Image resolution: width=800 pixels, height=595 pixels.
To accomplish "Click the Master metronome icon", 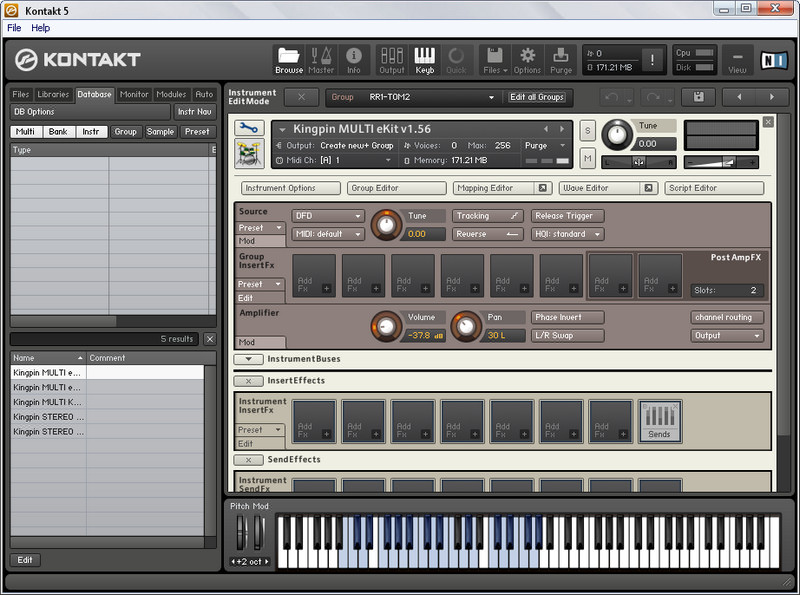I will tap(321, 59).
